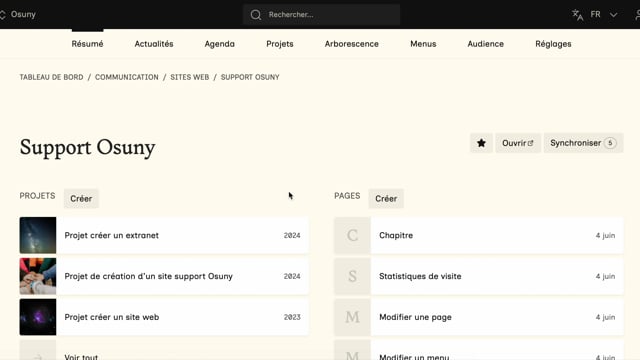Viewport: 640px width, 360px height.
Task: Create a new project with Créer
Action: pyautogui.click(x=81, y=199)
